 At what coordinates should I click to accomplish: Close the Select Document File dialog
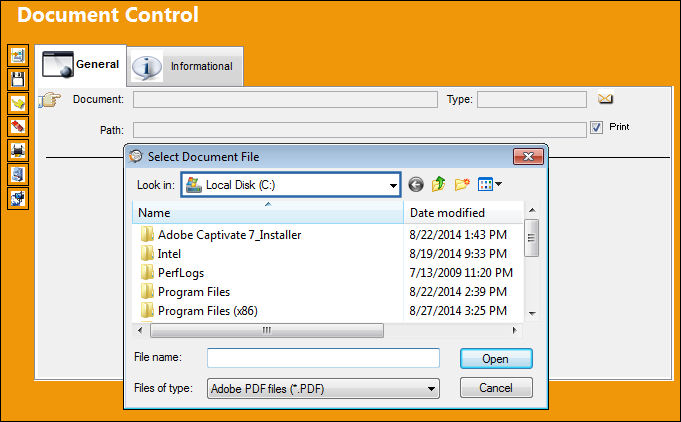528,157
